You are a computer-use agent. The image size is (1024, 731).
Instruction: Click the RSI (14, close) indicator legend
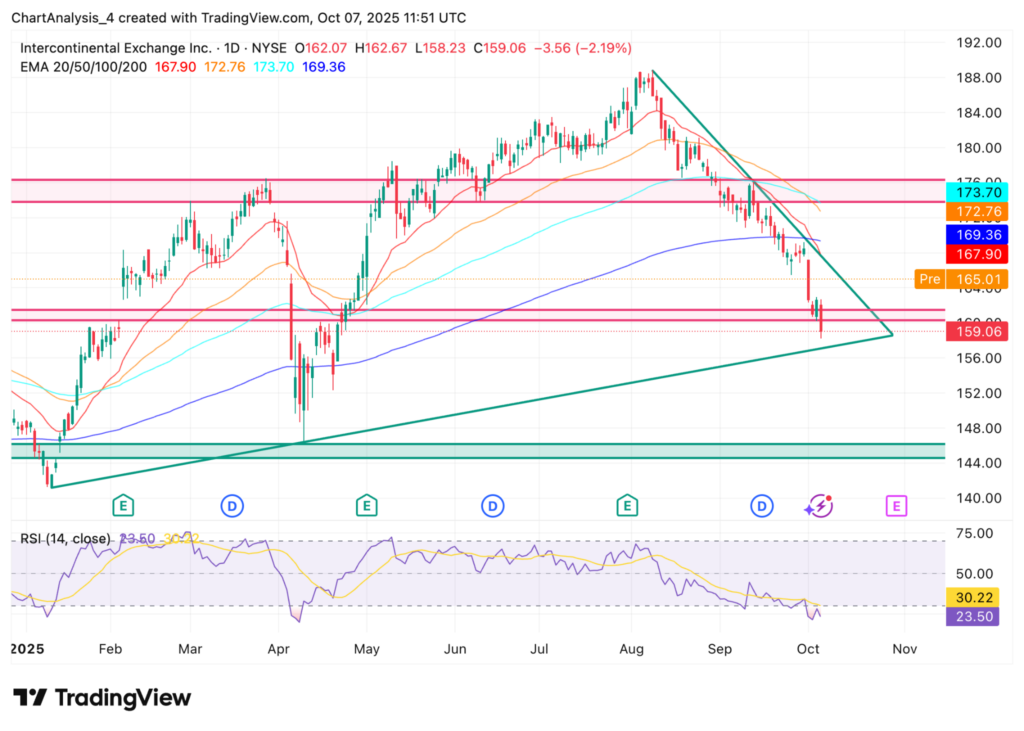coord(65,539)
